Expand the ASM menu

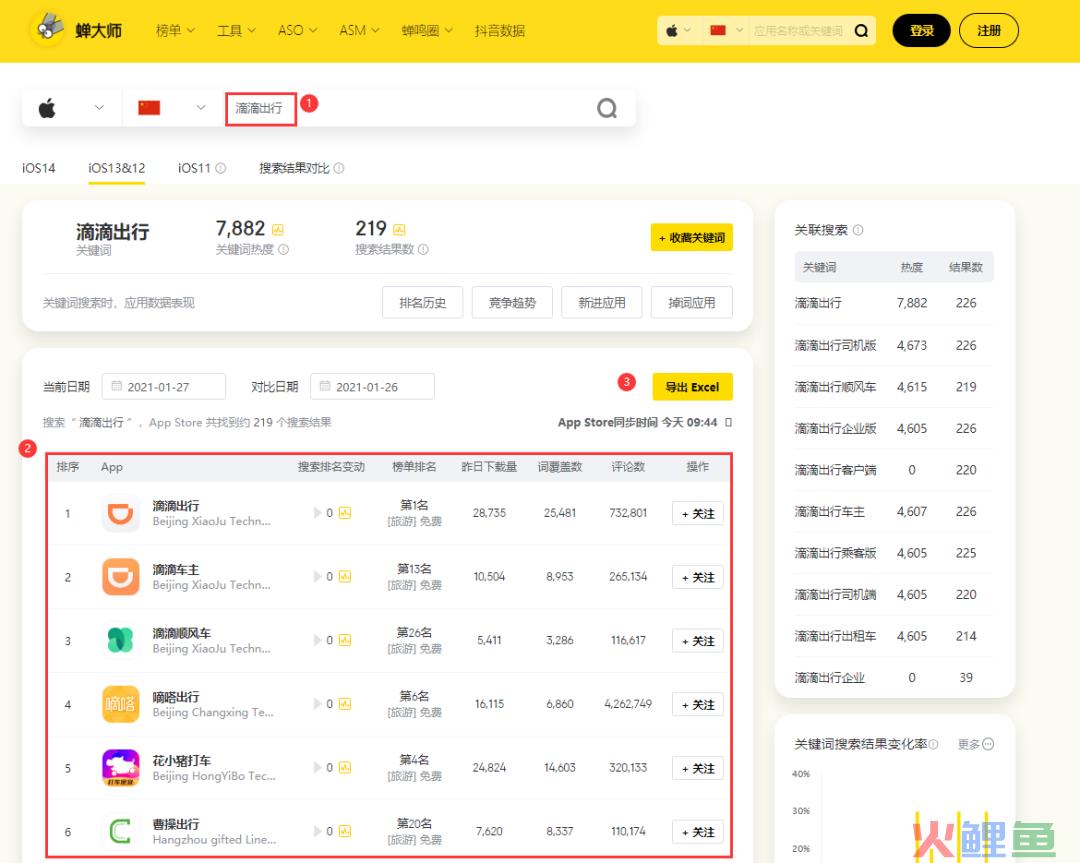pos(359,30)
